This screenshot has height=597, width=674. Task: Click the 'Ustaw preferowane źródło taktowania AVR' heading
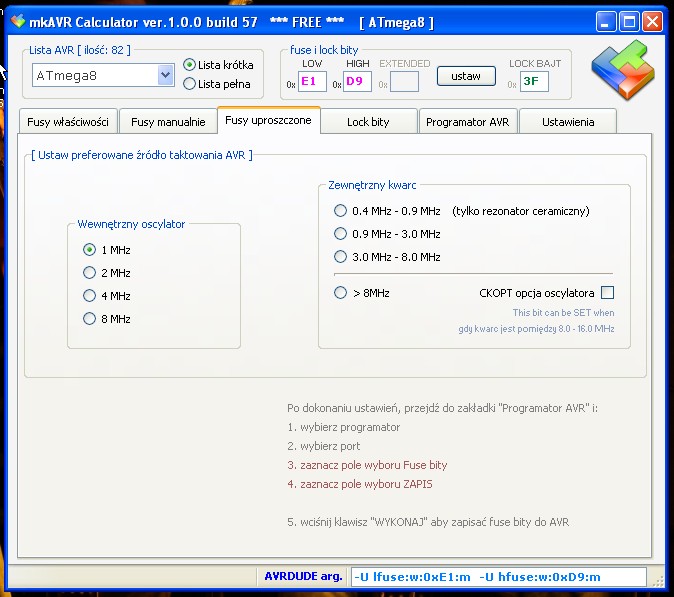[142, 155]
